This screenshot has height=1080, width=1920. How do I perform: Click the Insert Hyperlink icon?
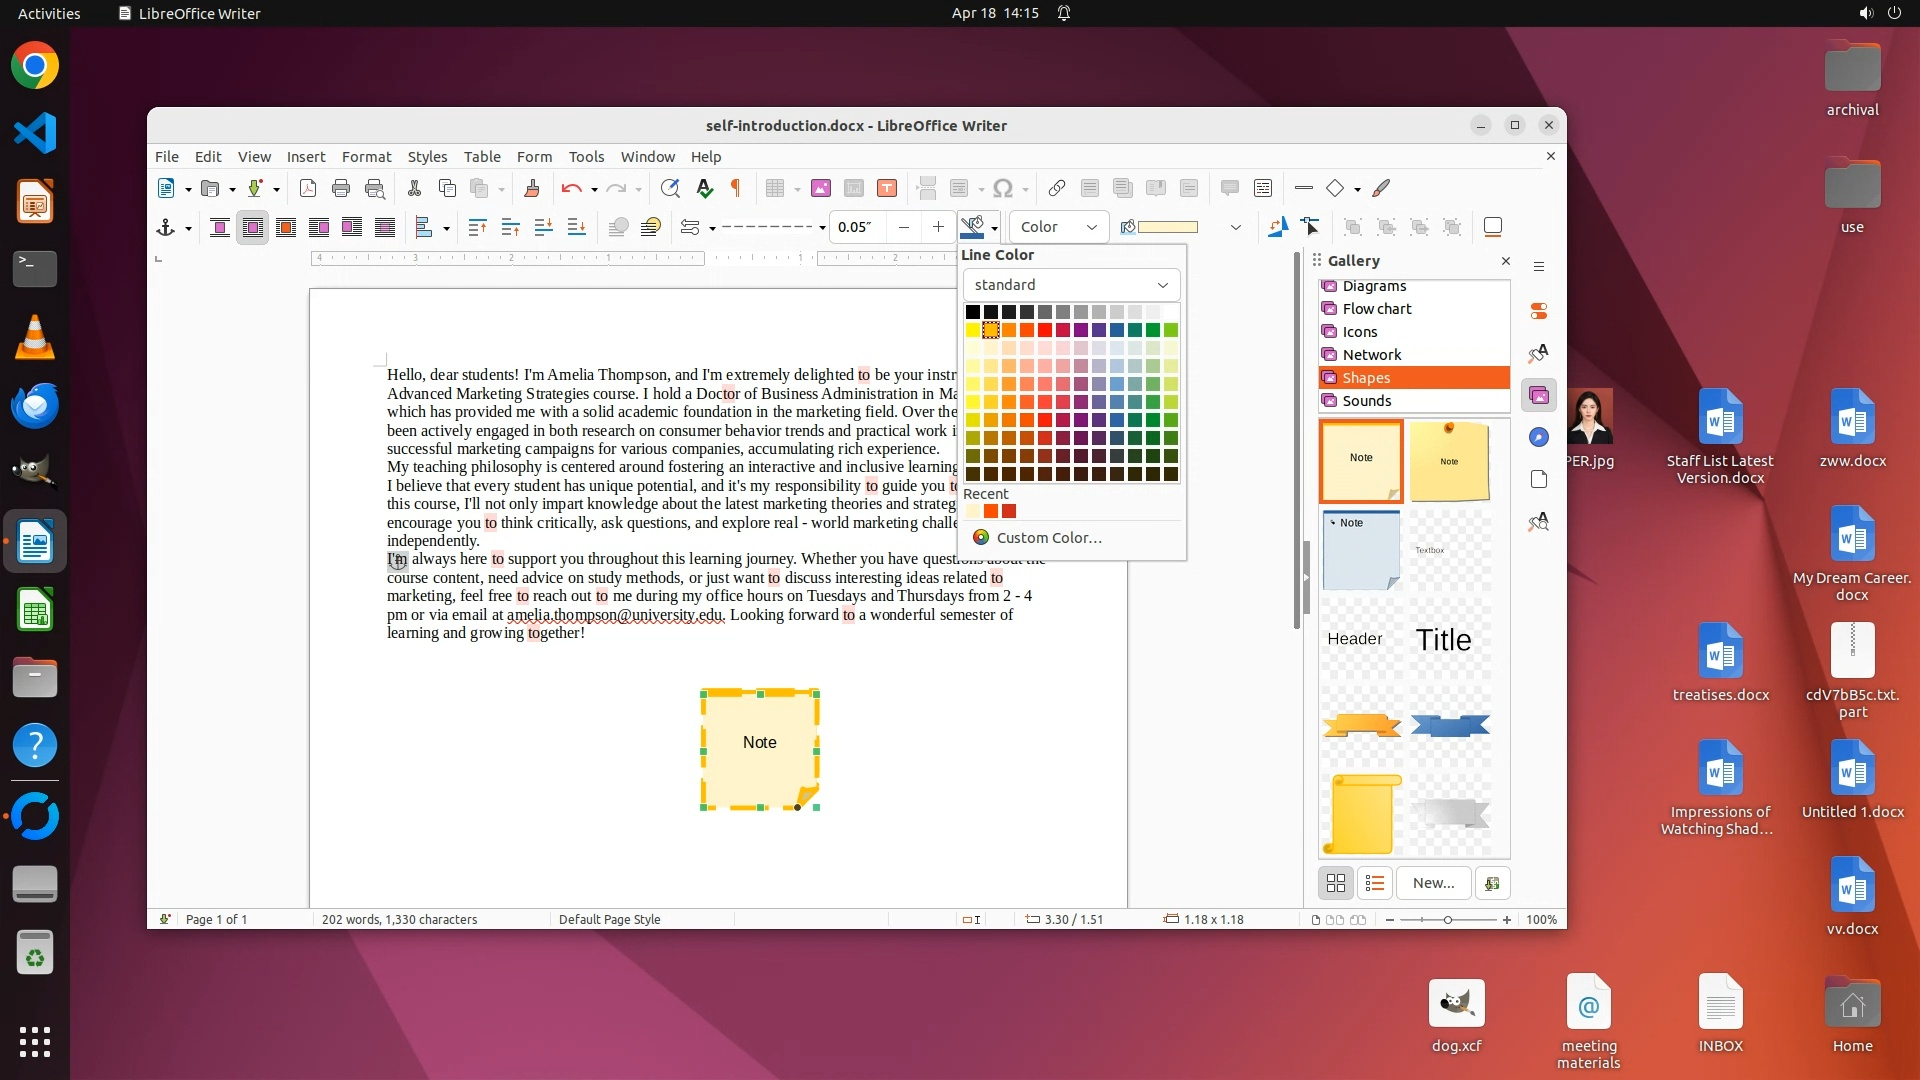(1057, 188)
